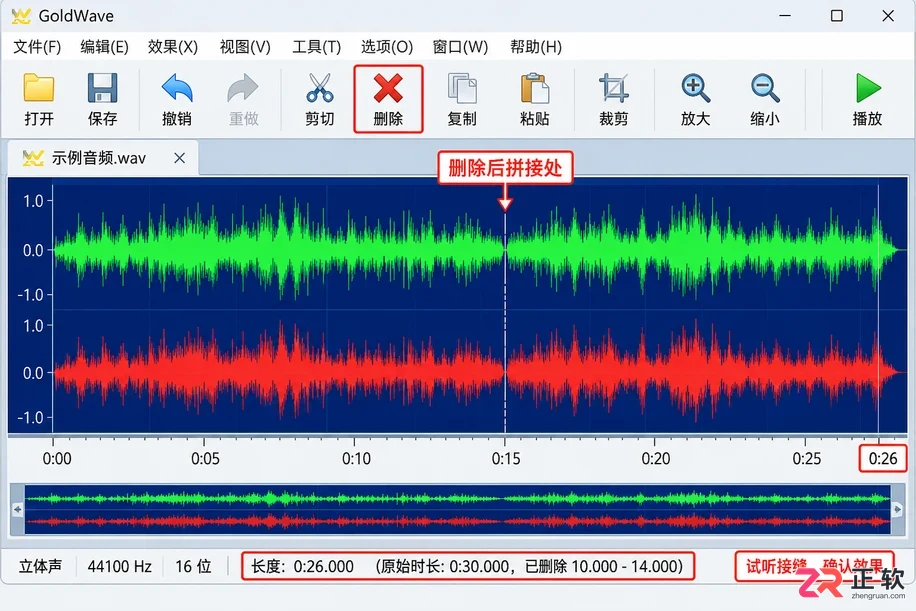Click the 0:15 mark on the time ruler

click(x=506, y=458)
